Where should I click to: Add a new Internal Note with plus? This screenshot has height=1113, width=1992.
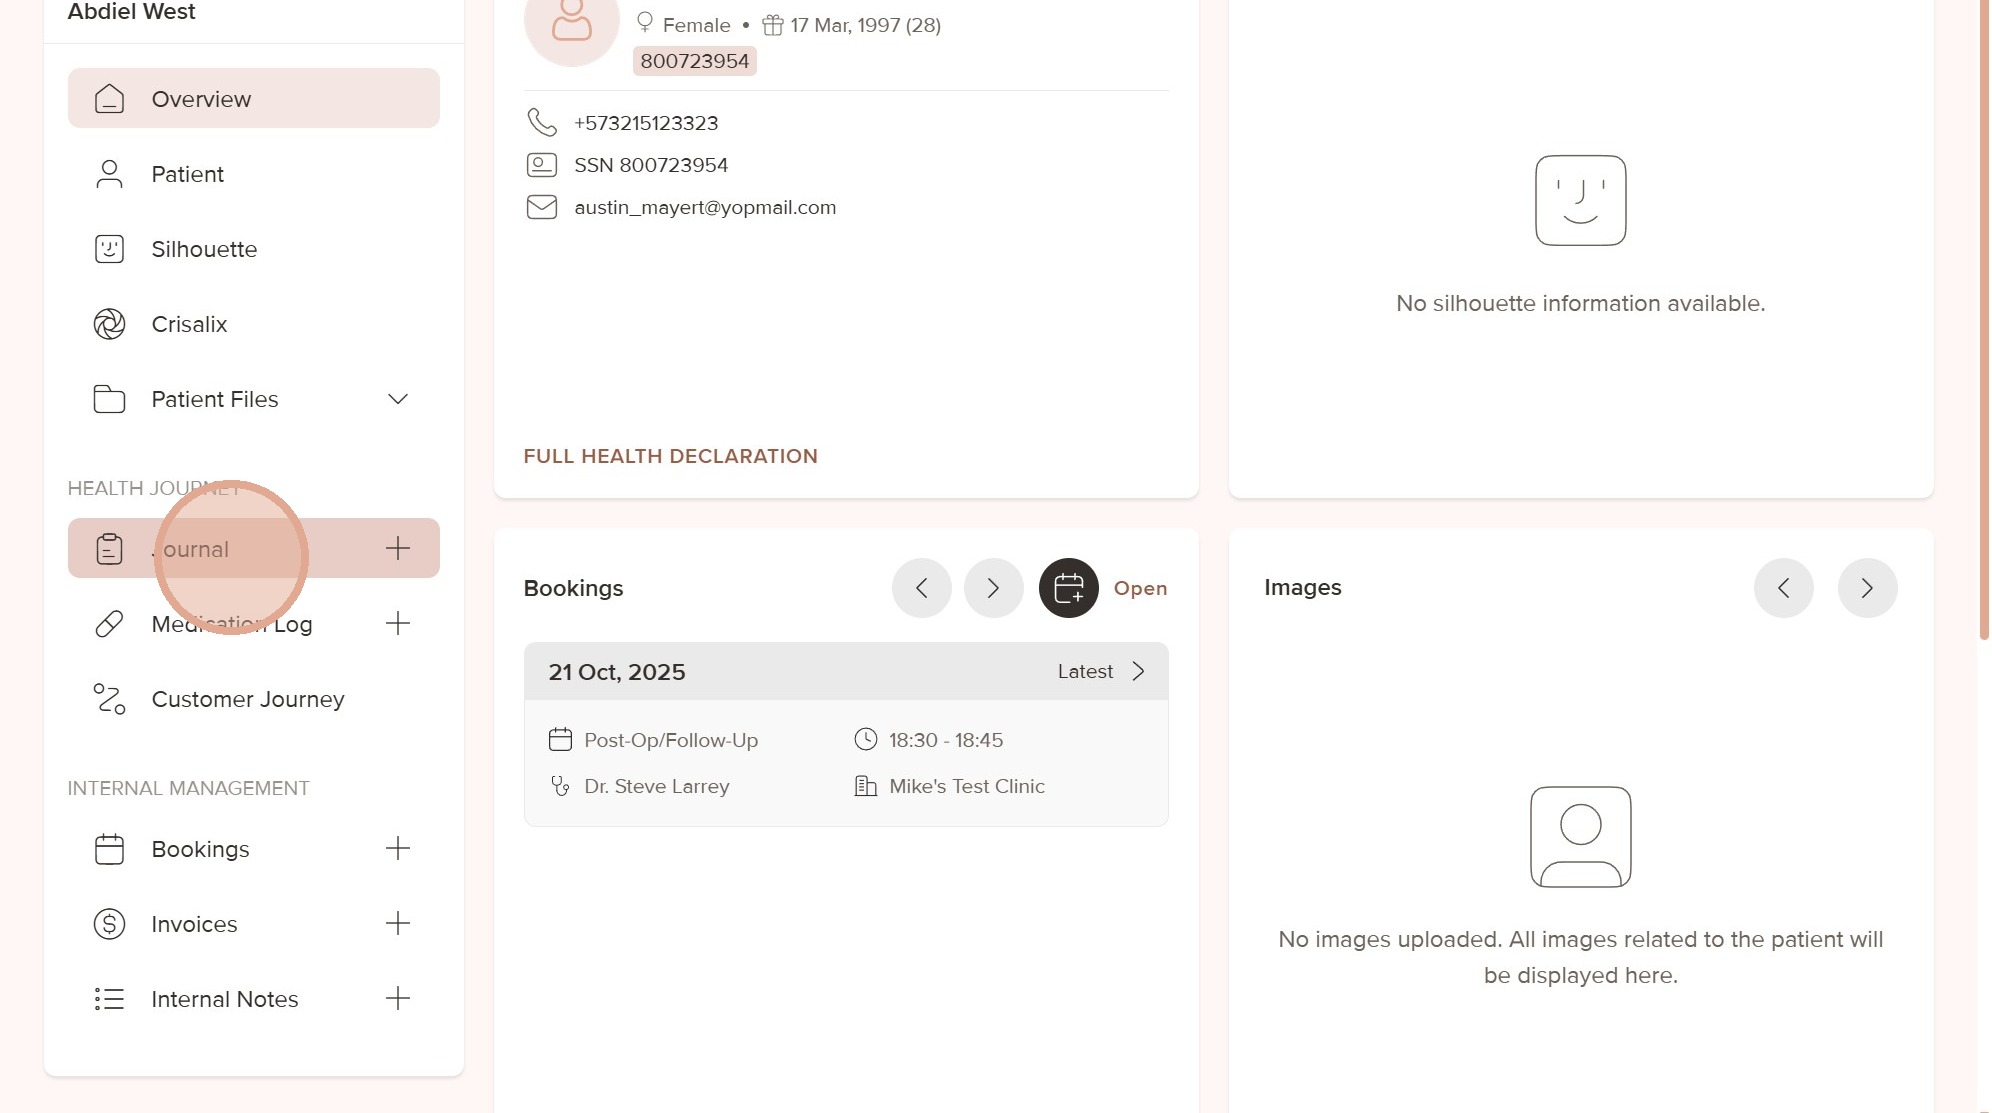(x=398, y=998)
